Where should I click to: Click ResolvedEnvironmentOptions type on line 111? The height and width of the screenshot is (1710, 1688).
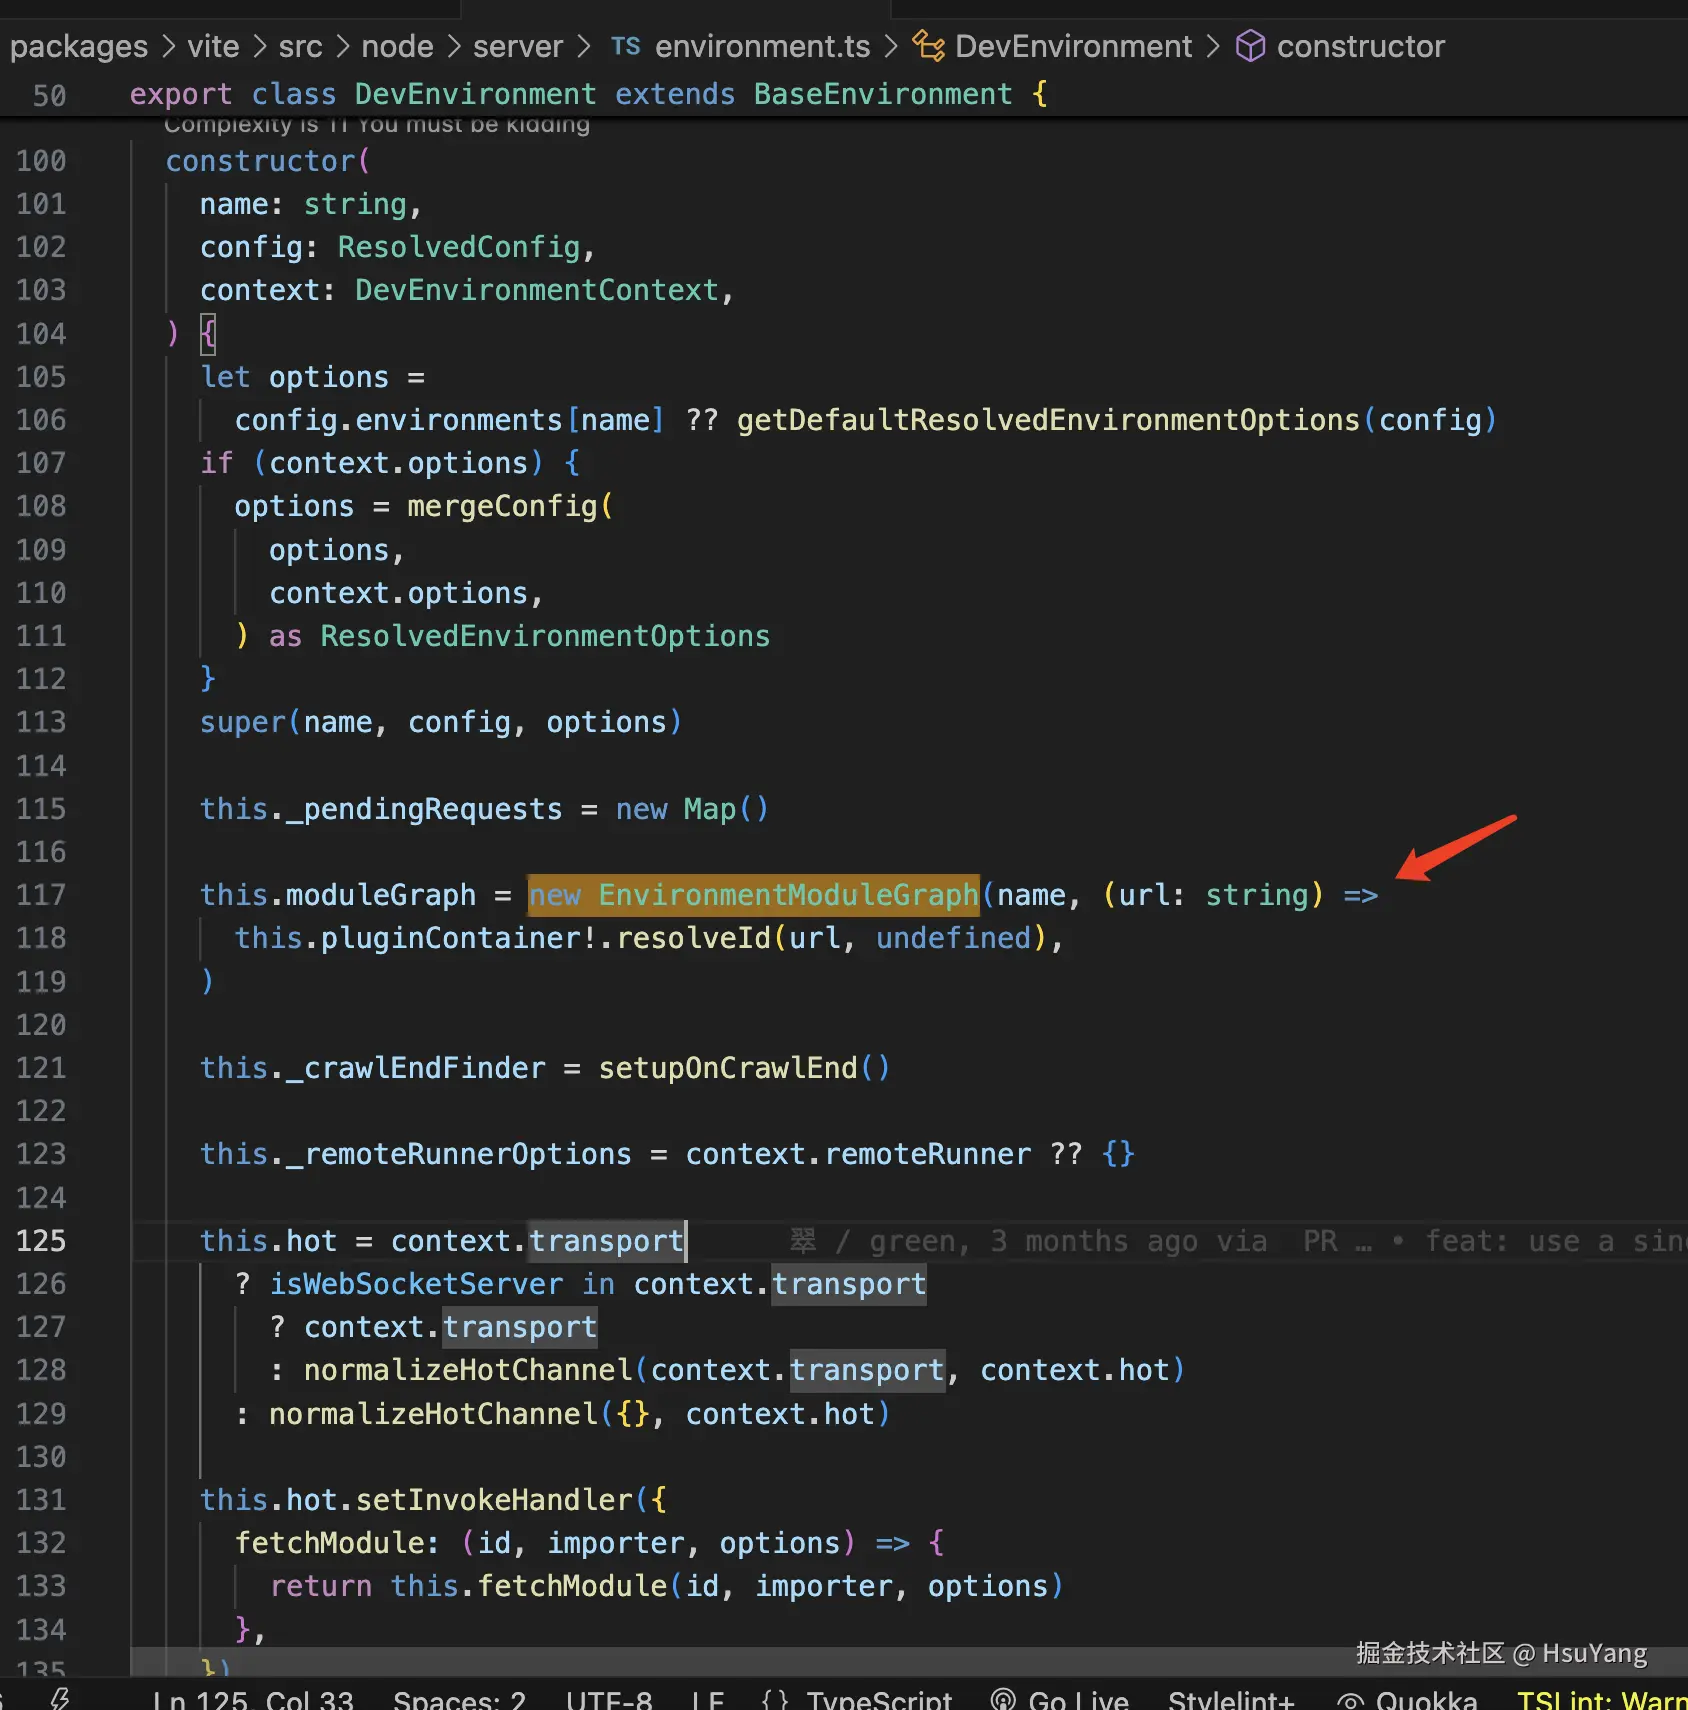(x=545, y=636)
